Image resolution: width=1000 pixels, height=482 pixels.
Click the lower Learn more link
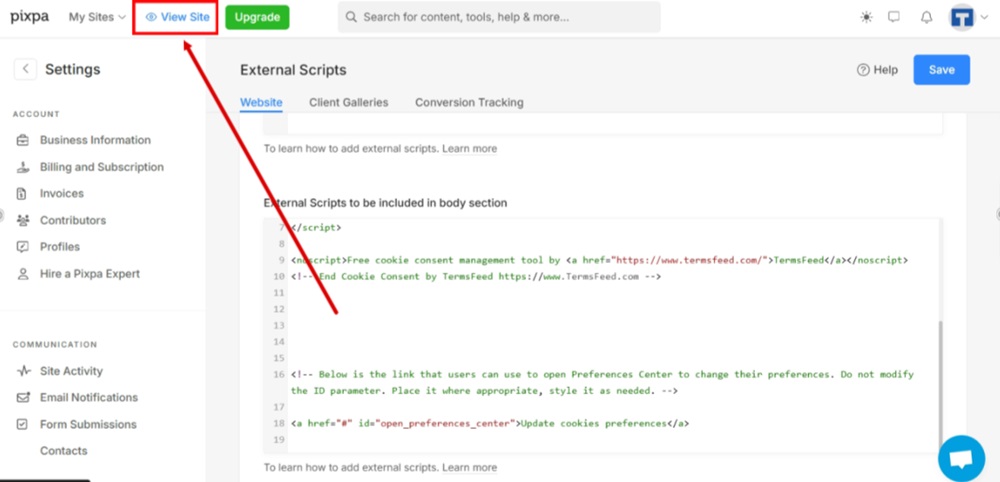tap(469, 467)
